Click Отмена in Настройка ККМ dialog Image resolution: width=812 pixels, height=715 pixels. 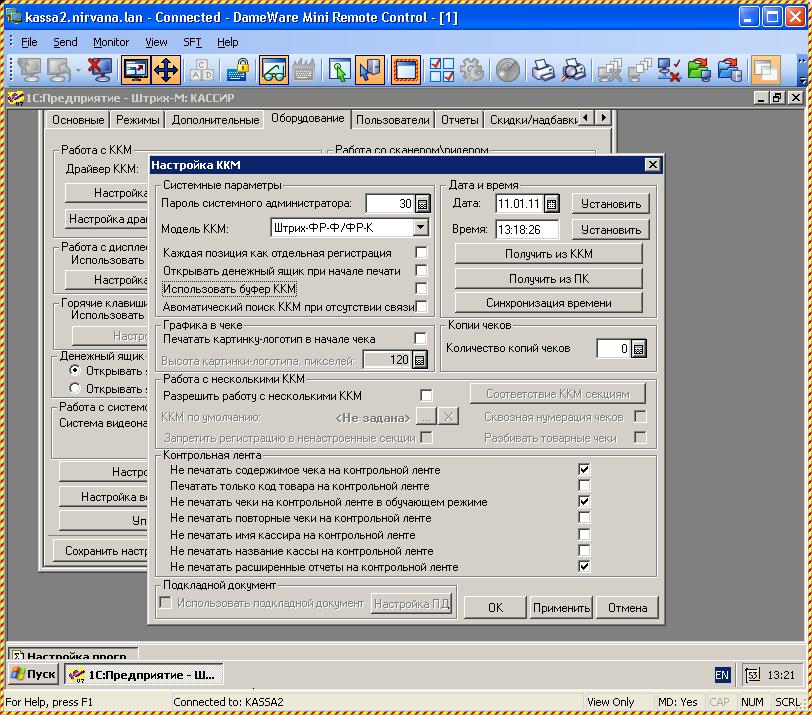[627, 607]
